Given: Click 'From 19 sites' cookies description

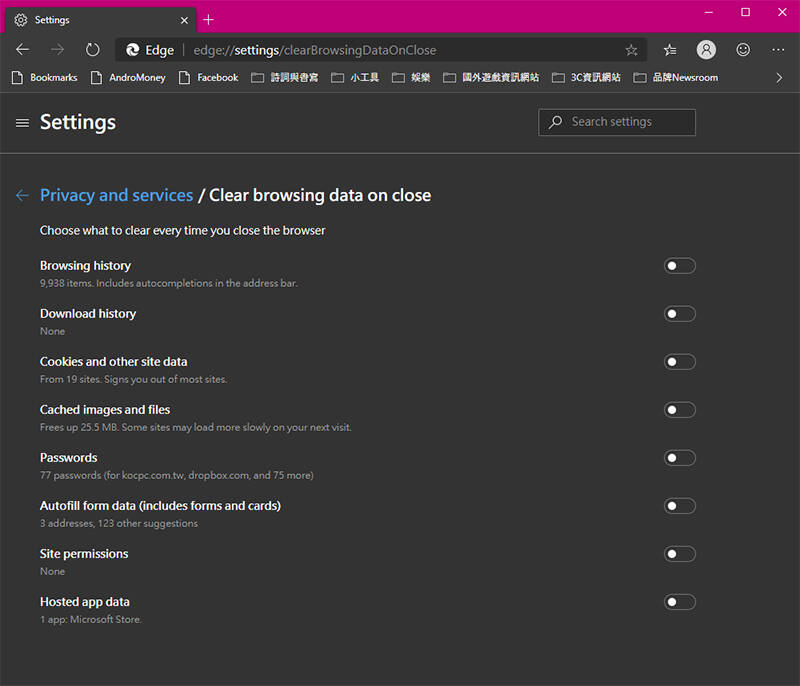Looking at the screenshot, I should coord(134,379).
